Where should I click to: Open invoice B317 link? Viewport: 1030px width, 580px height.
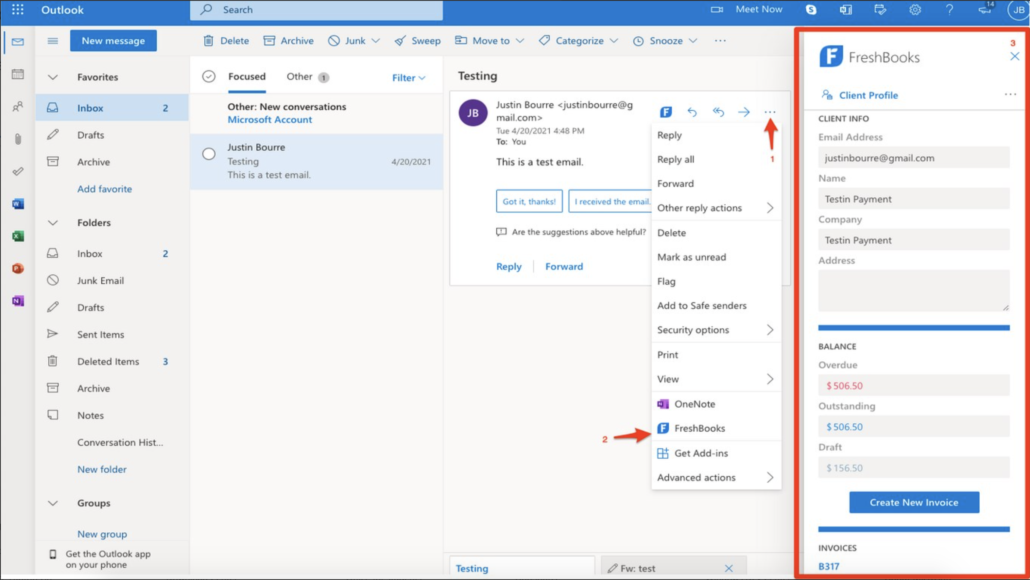point(828,566)
